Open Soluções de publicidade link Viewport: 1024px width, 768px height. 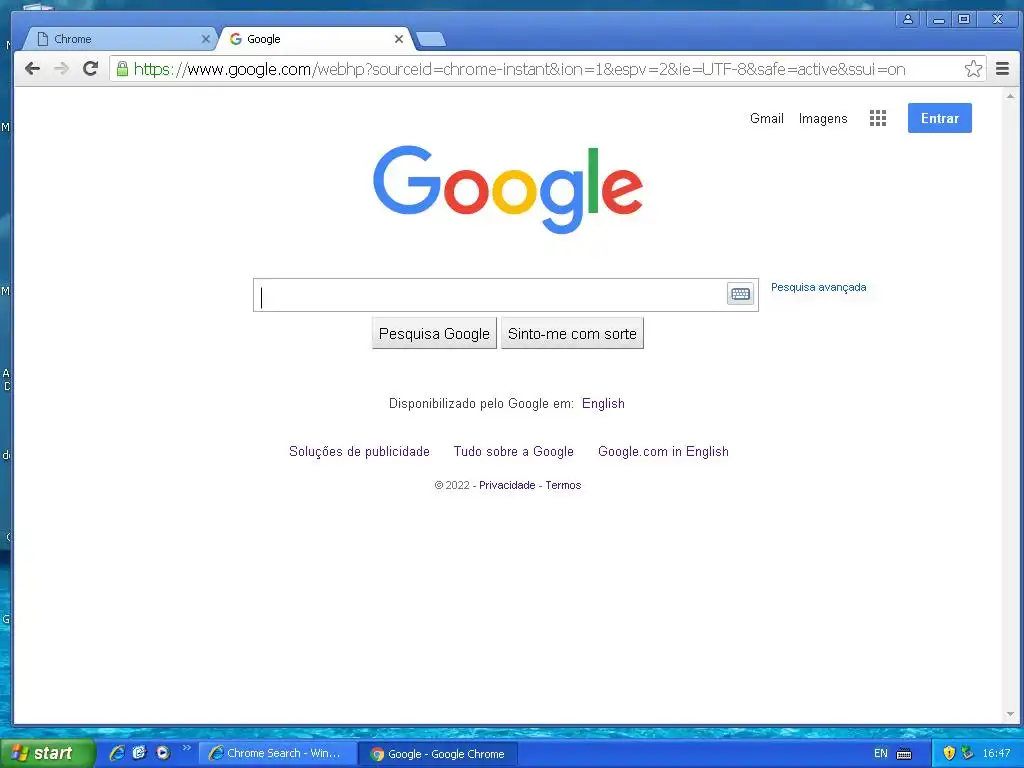[359, 451]
